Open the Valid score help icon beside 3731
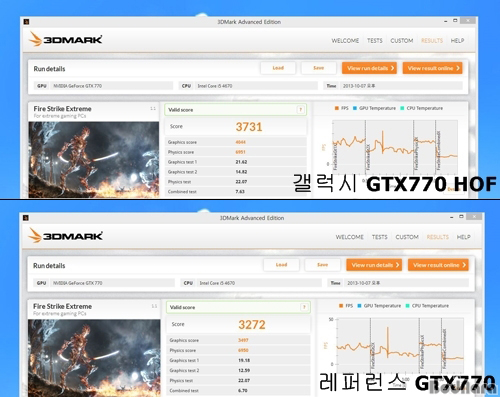 (300, 109)
